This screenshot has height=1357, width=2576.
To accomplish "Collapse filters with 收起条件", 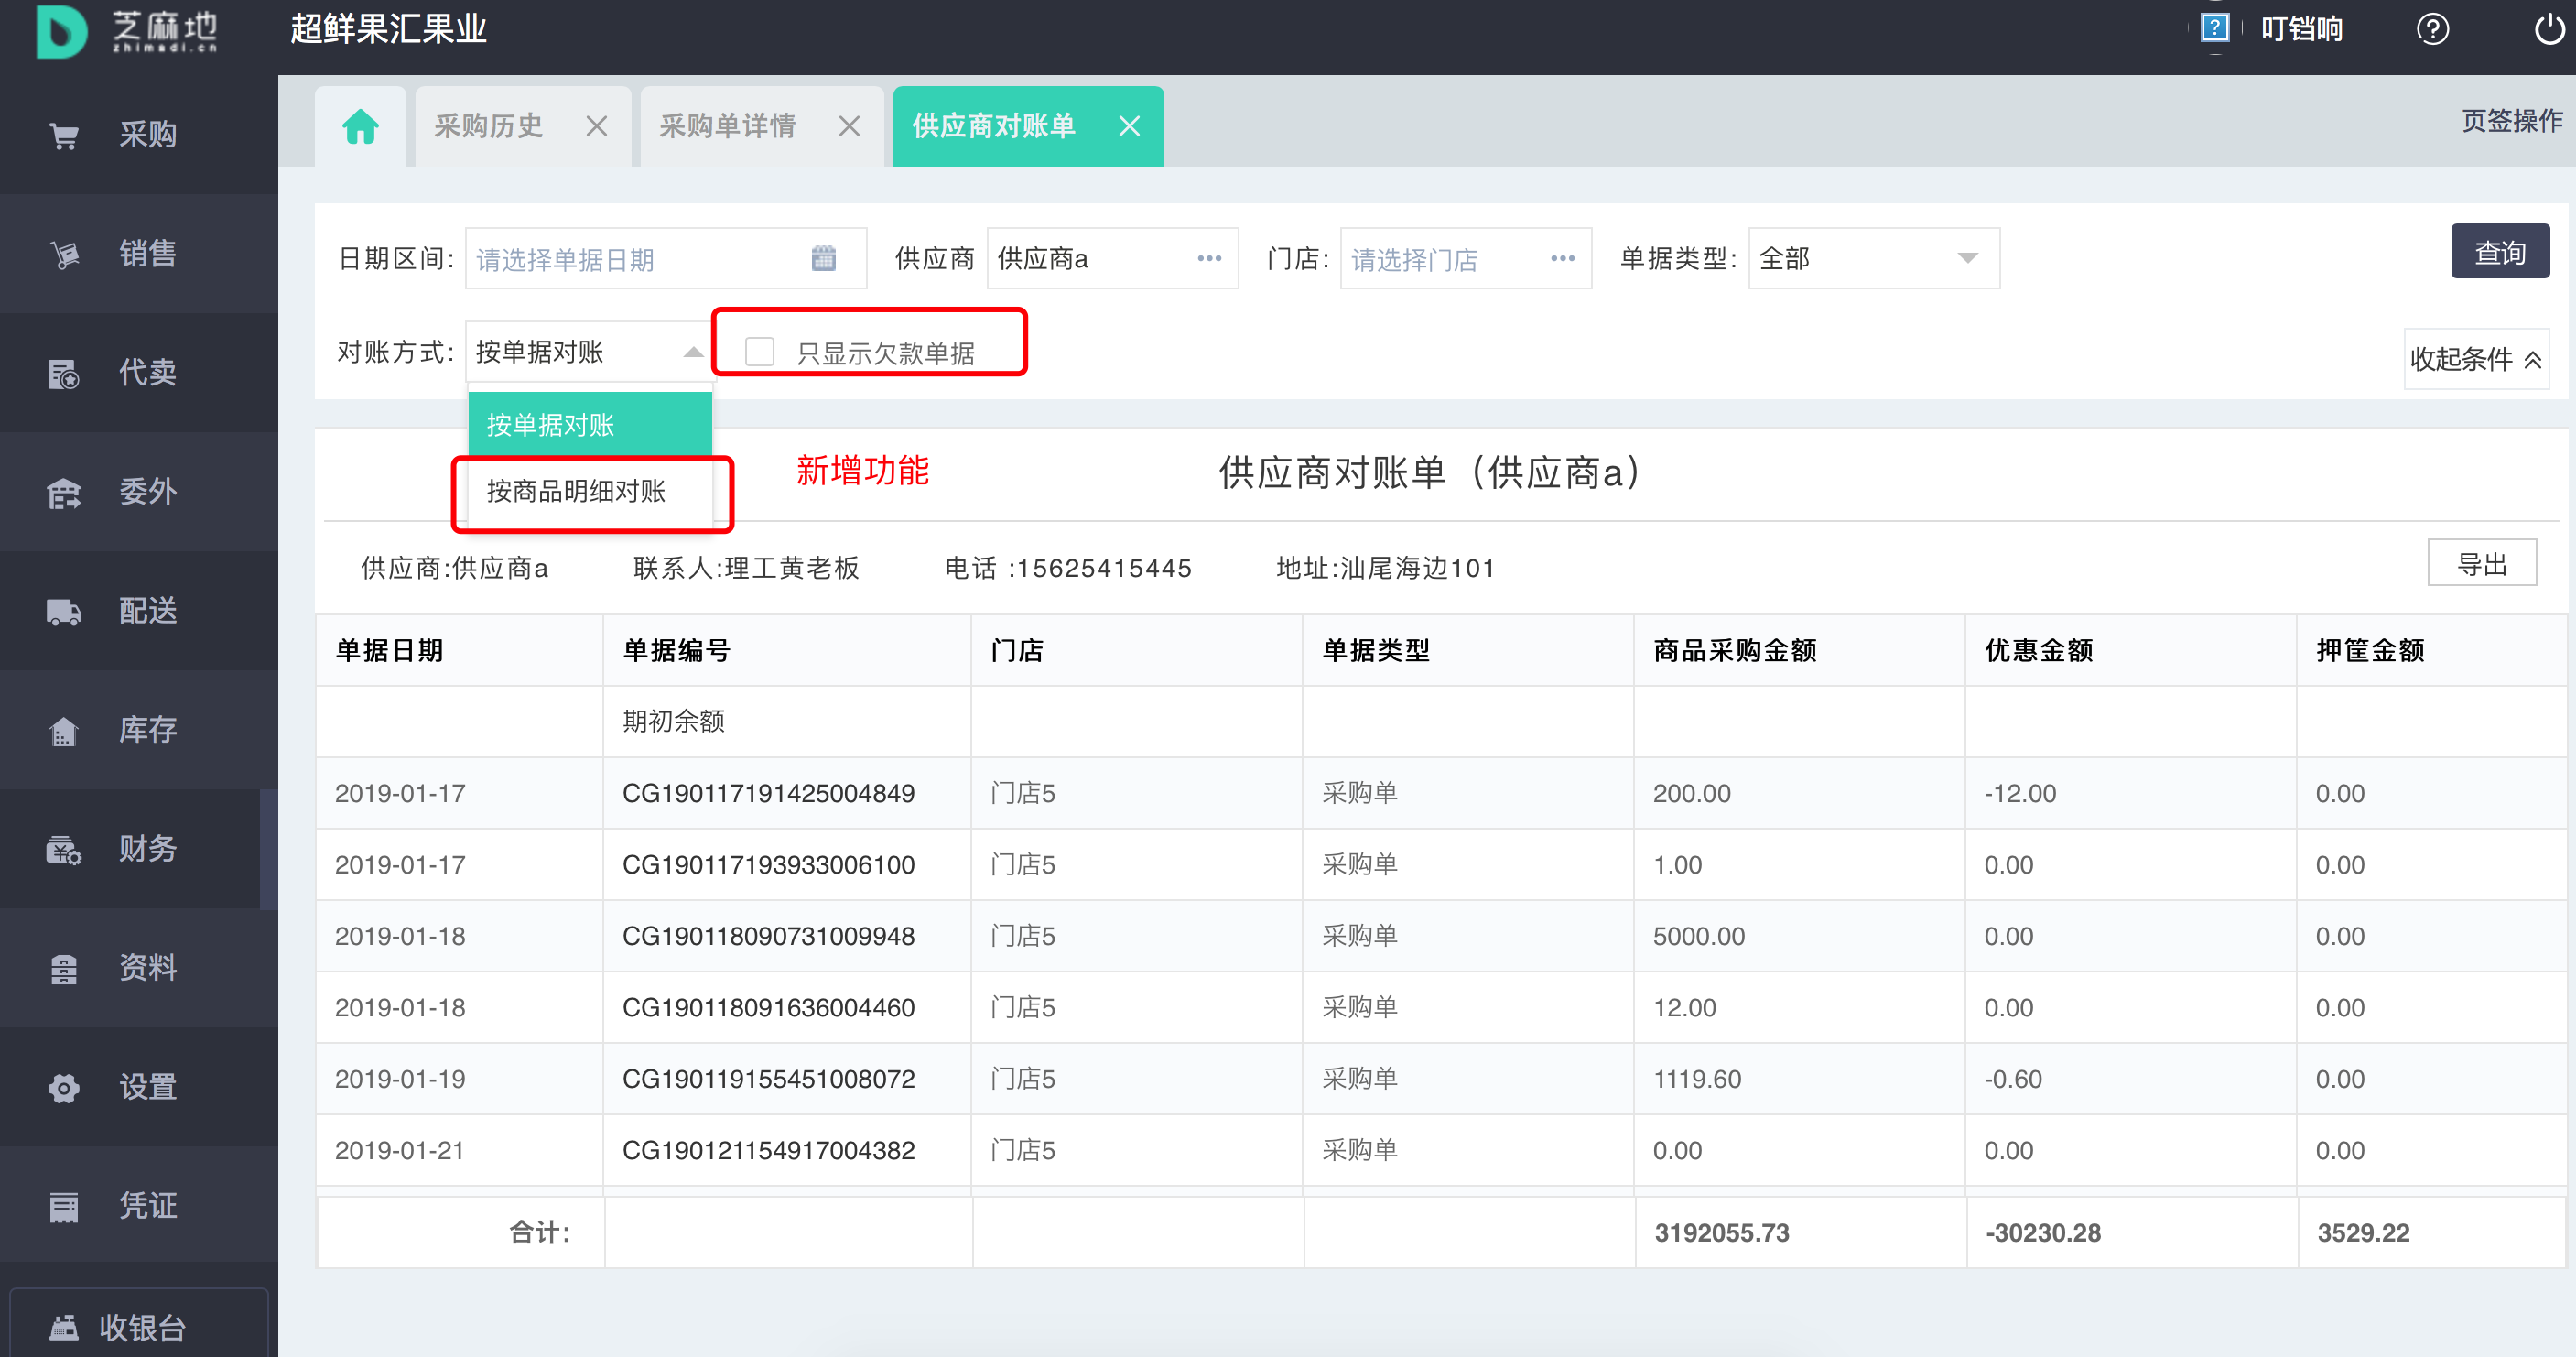I will [2475, 359].
